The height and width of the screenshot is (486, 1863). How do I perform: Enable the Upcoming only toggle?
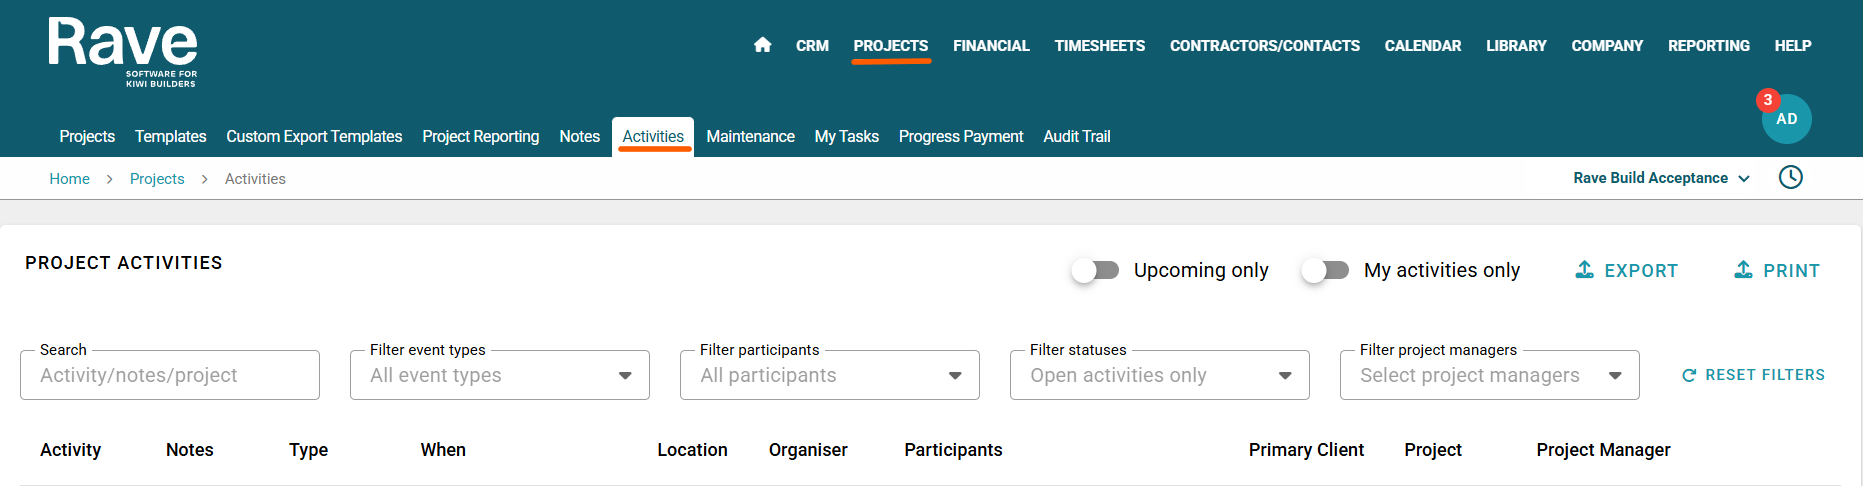coord(1095,270)
